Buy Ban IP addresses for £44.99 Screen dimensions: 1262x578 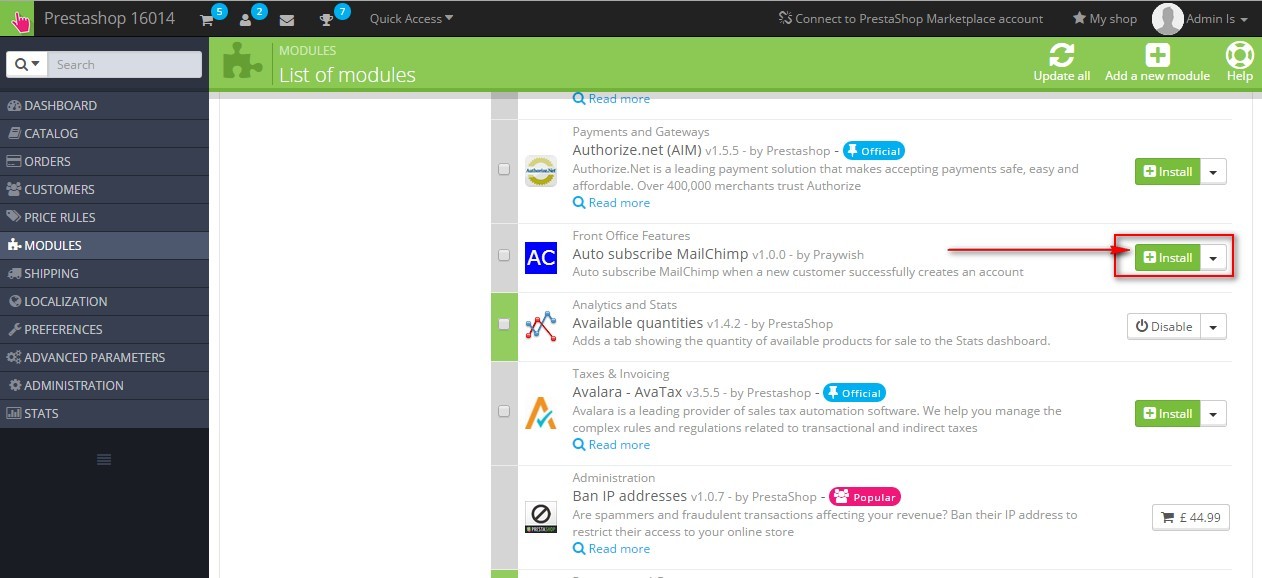coord(1190,518)
